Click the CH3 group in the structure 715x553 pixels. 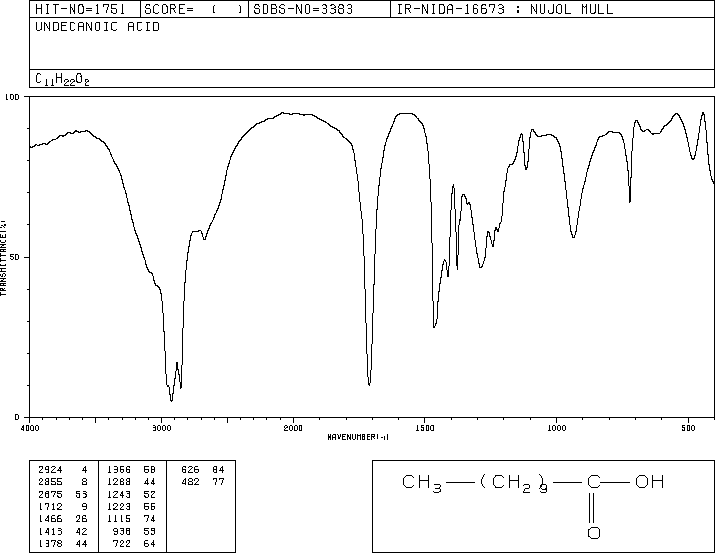tap(422, 483)
